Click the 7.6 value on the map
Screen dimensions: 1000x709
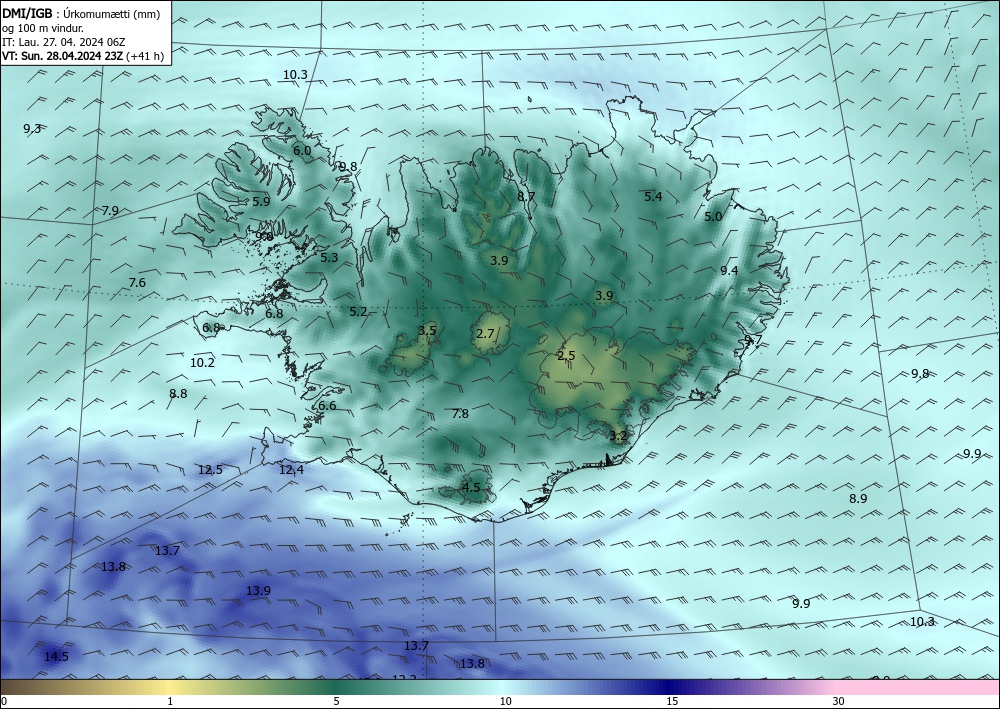click(x=137, y=282)
